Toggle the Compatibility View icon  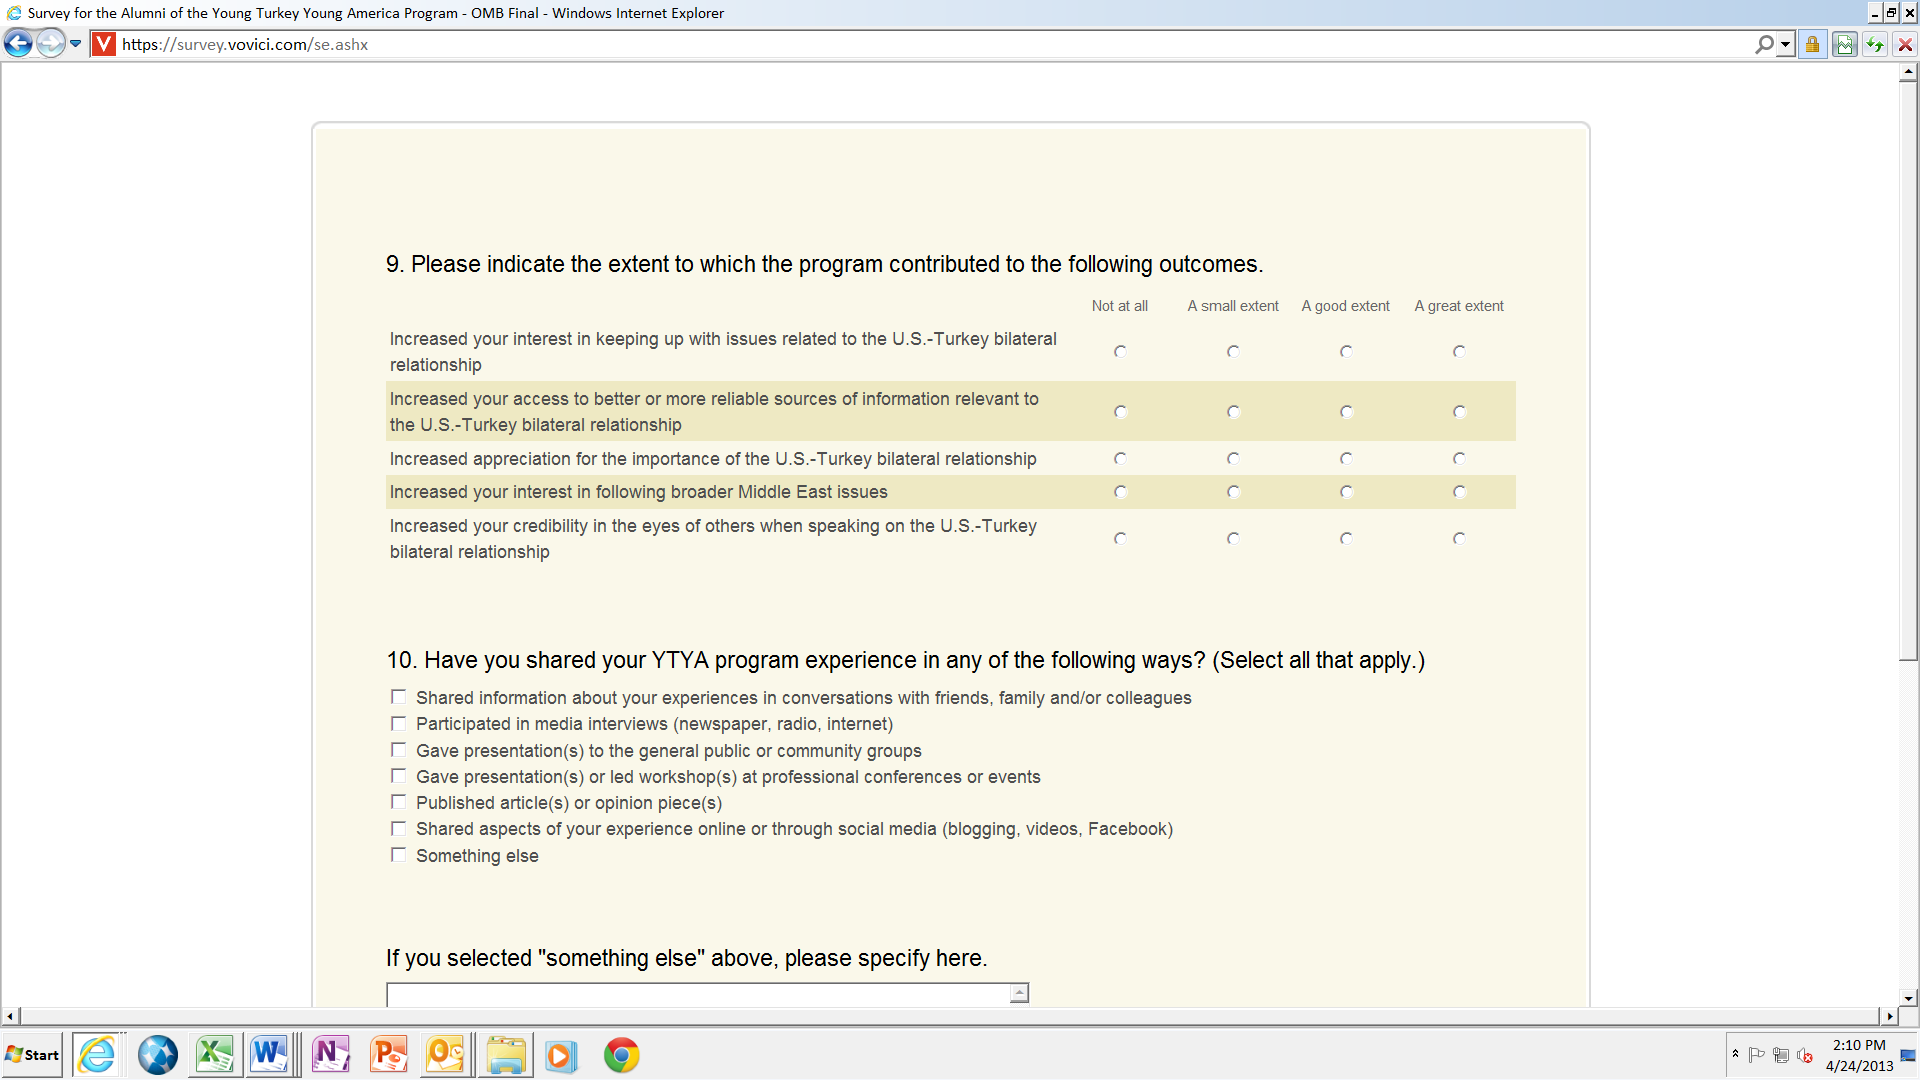click(x=1844, y=45)
